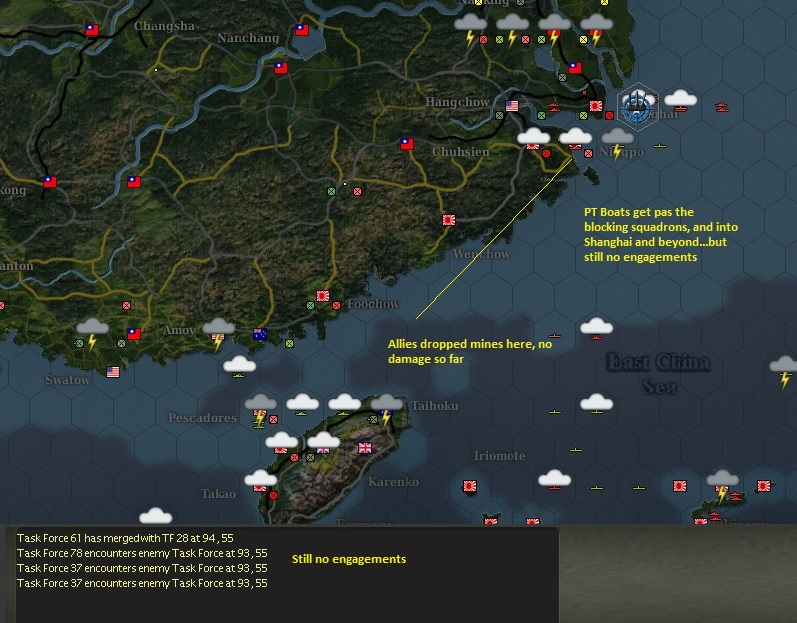The height and width of the screenshot is (623, 797).
Task: Click the Hangchow city label
Action: 457,102
